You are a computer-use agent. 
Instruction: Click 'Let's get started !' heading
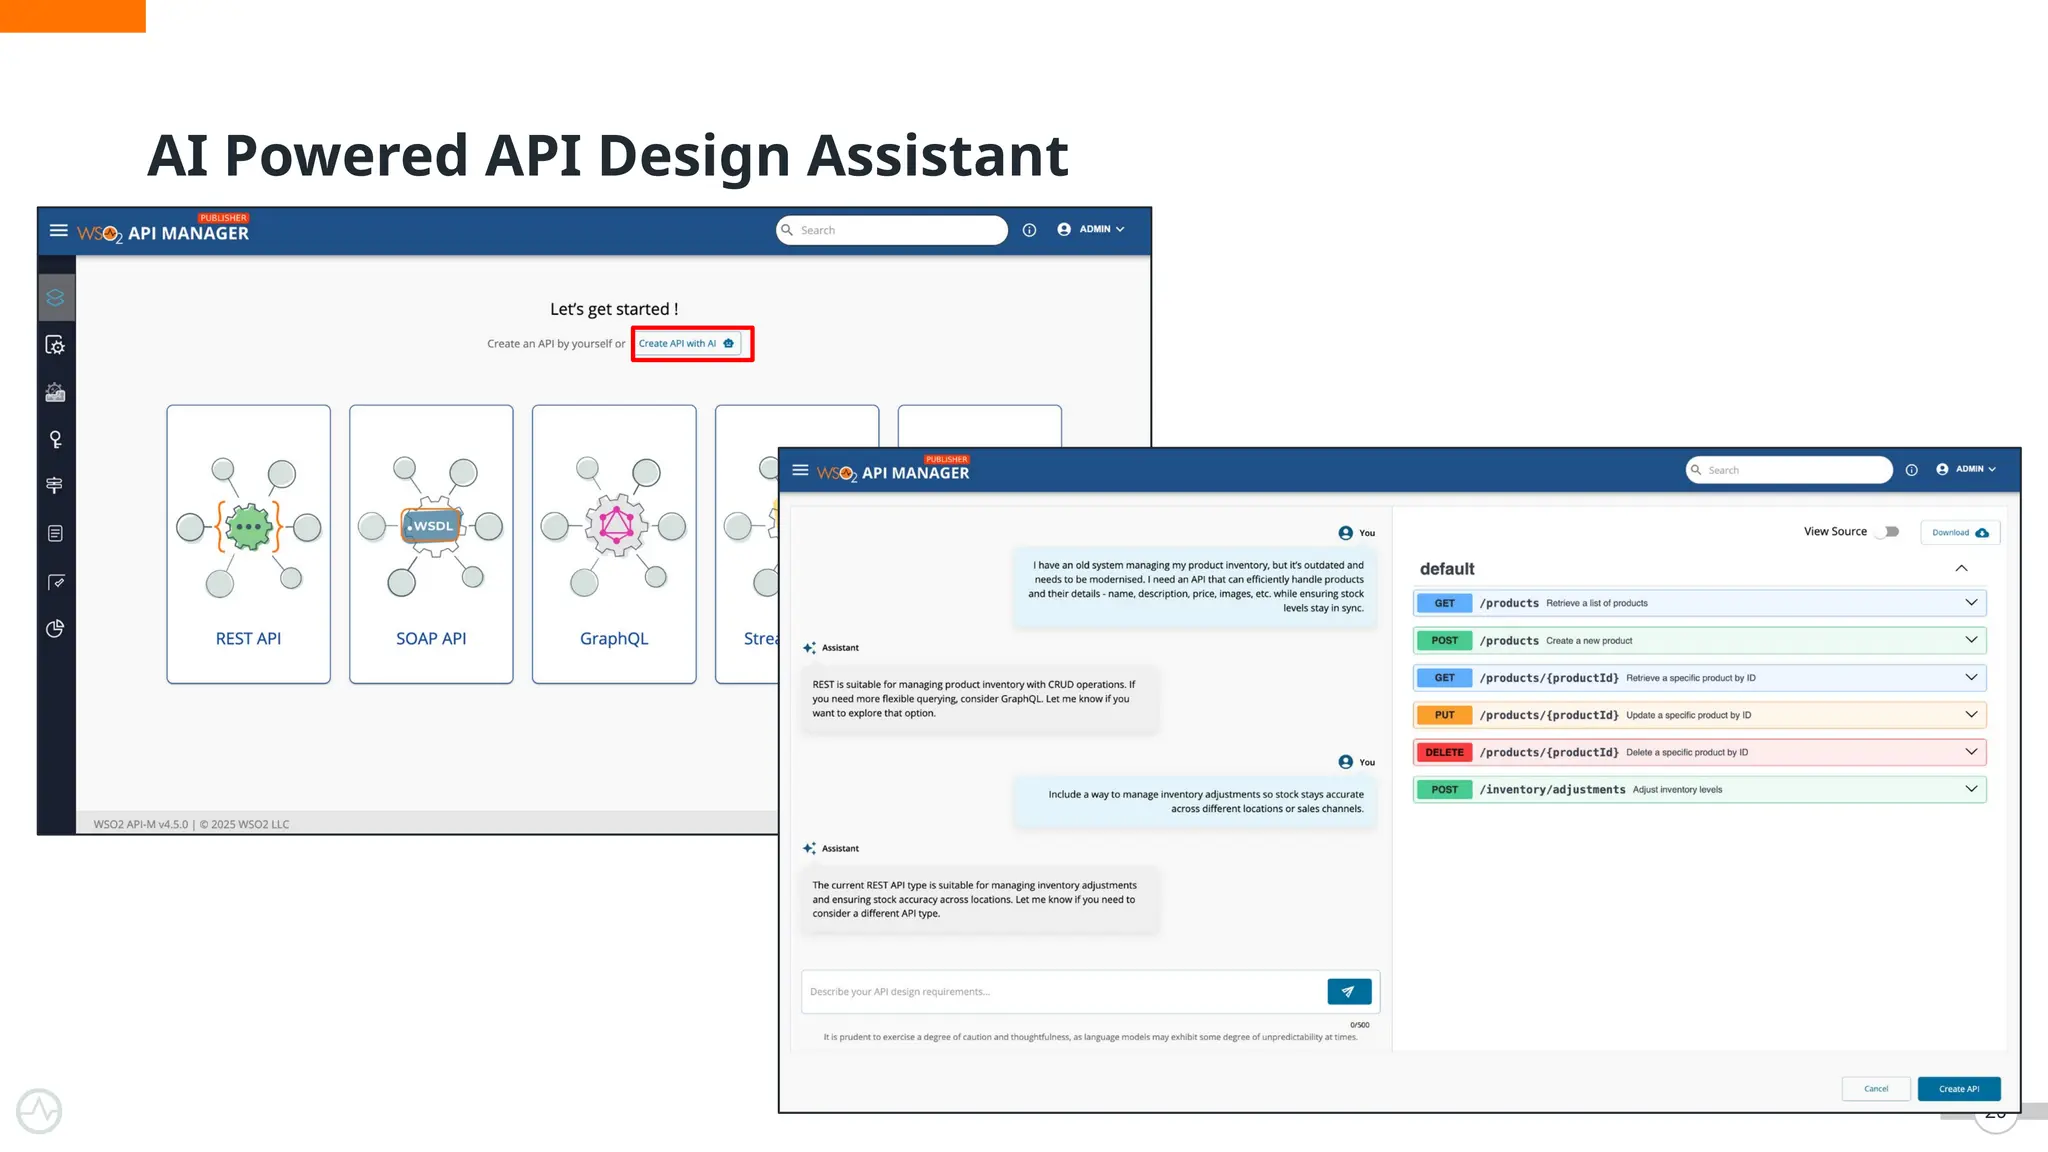point(614,309)
